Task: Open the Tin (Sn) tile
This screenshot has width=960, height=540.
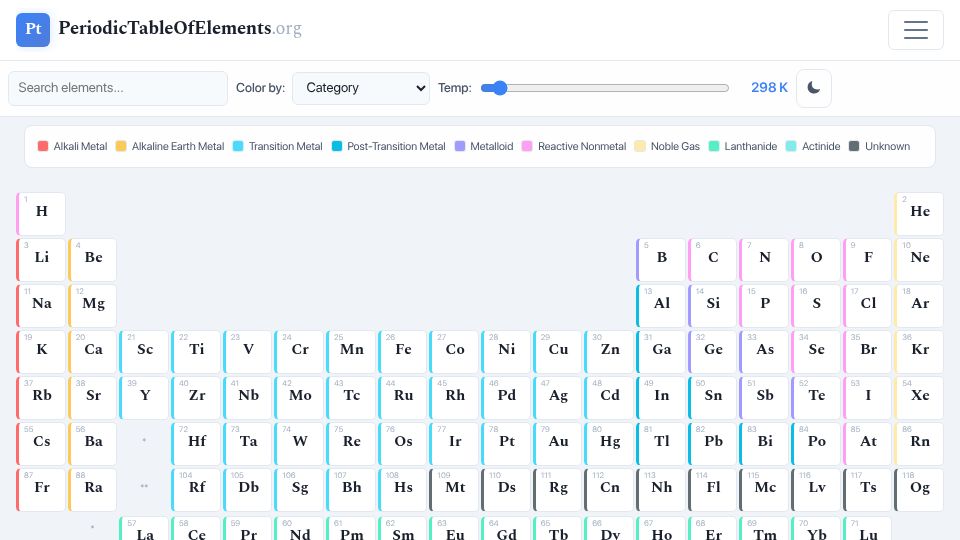Action: click(713, 398)
